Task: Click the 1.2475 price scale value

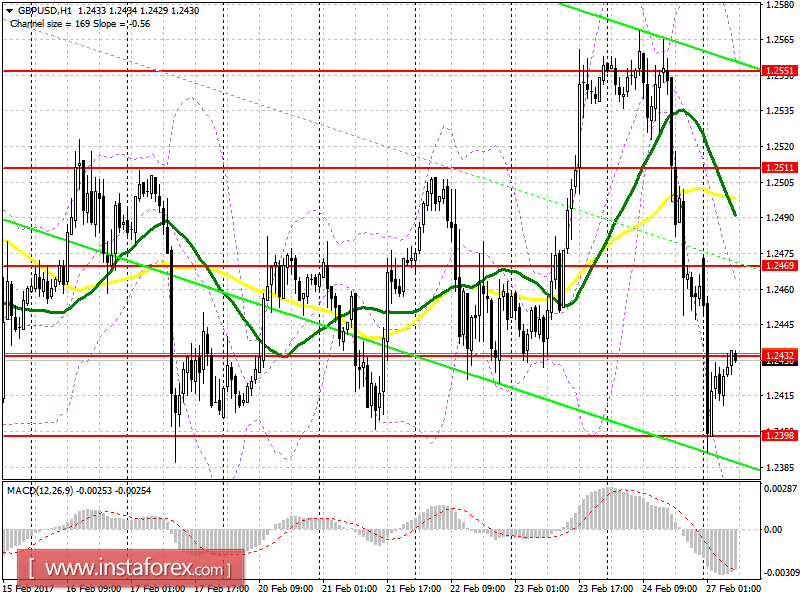Action: click(x=780, y=254)
